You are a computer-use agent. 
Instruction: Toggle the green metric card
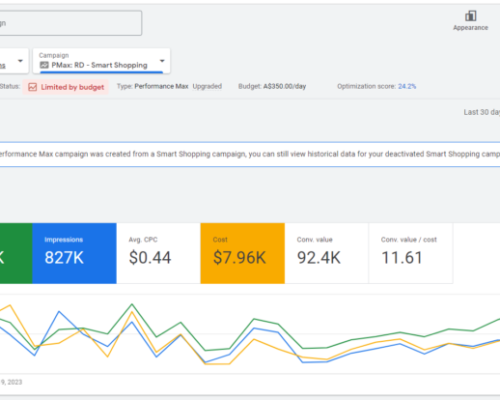(16, 253)
